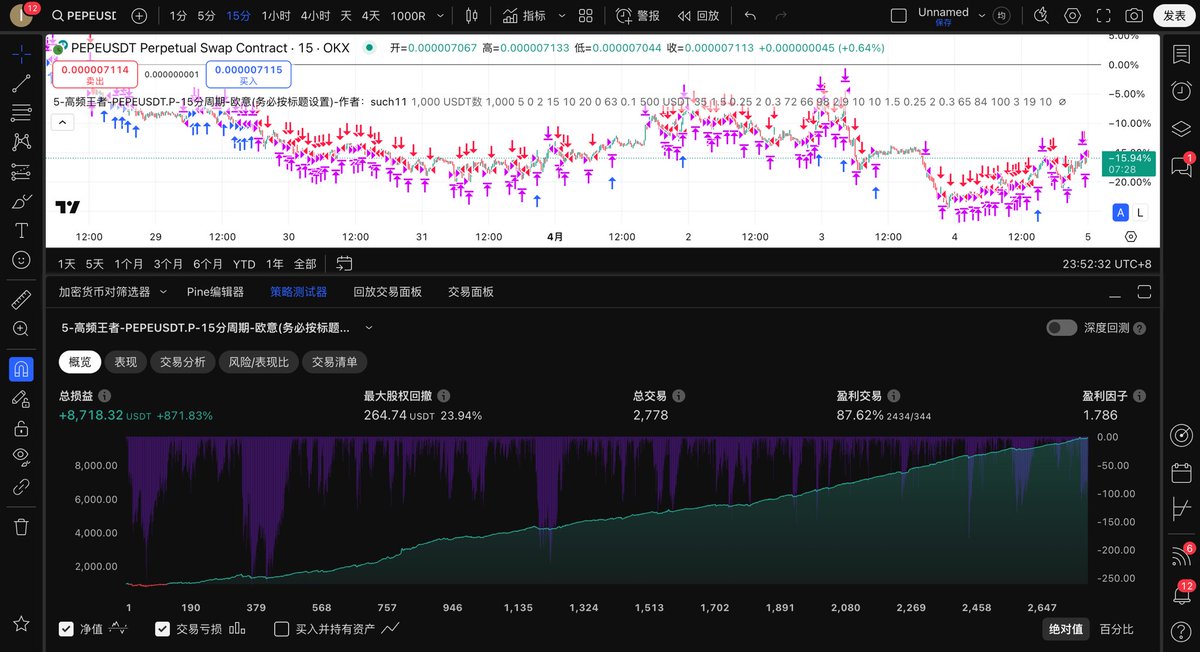Undo the last chart action
The height and width of the screenshot is (652, 1200).
pyautogui.click(x=750, y=16)
